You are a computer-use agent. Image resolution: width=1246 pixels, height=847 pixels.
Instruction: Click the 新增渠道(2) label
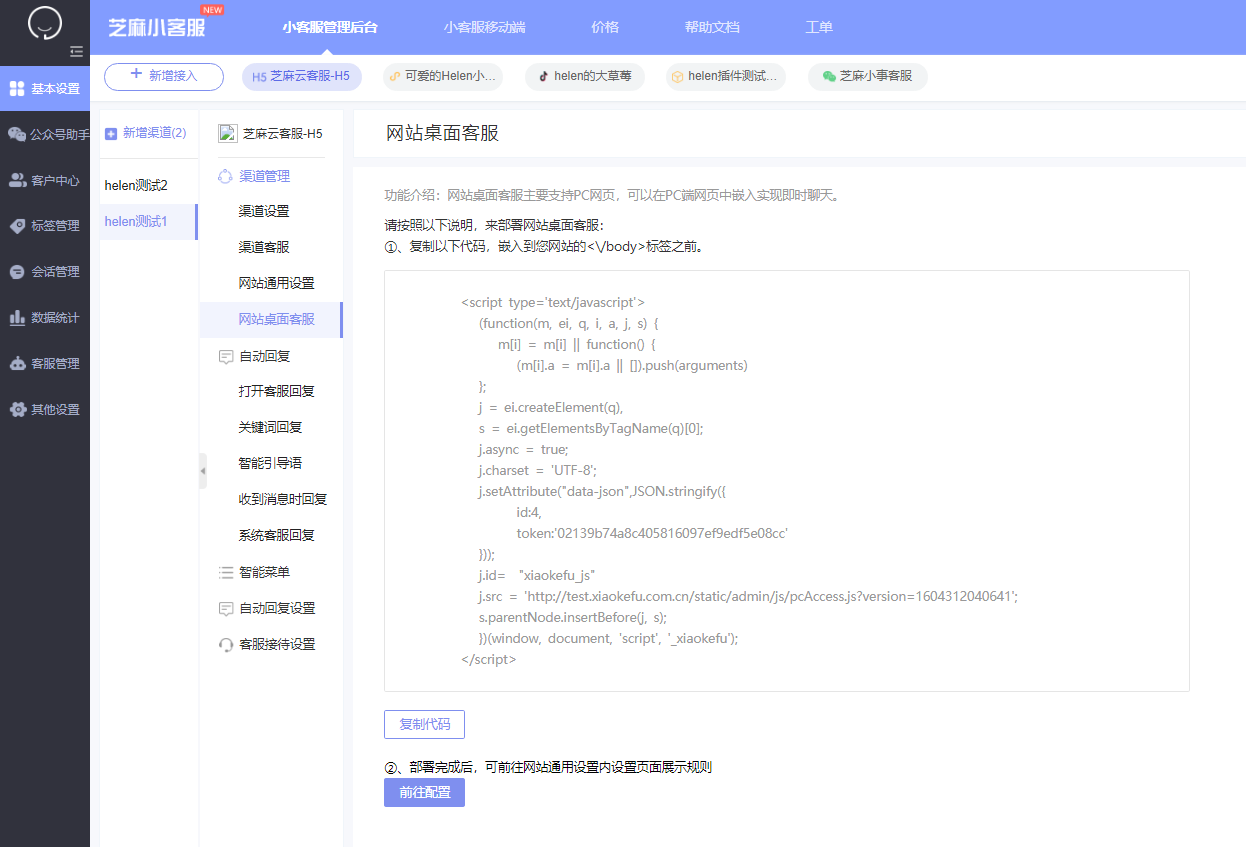[x=155, y=133]
